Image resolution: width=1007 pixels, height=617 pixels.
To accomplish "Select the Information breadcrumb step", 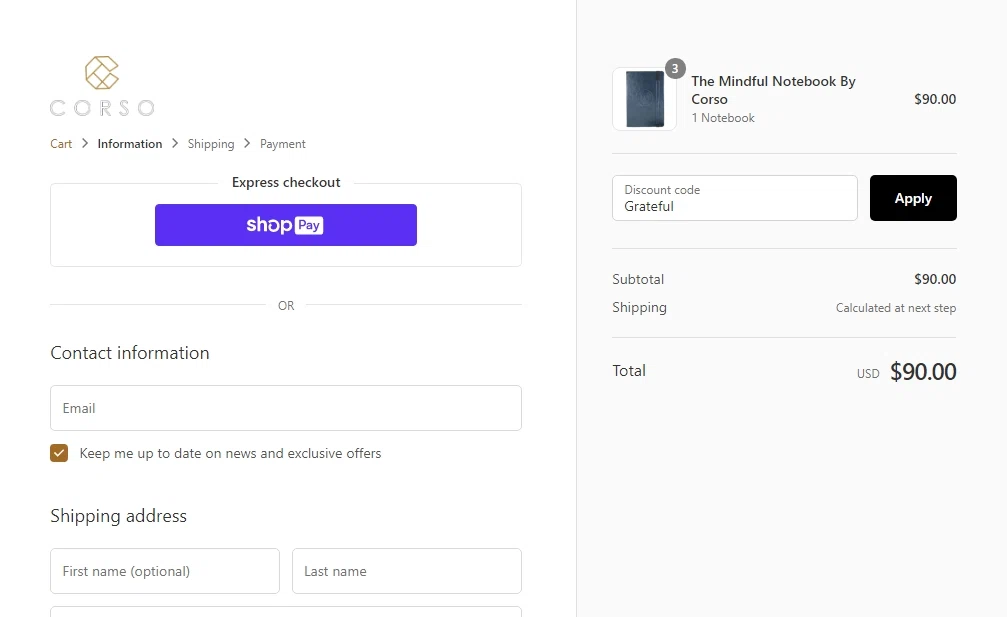I will [x=129, y=144].
